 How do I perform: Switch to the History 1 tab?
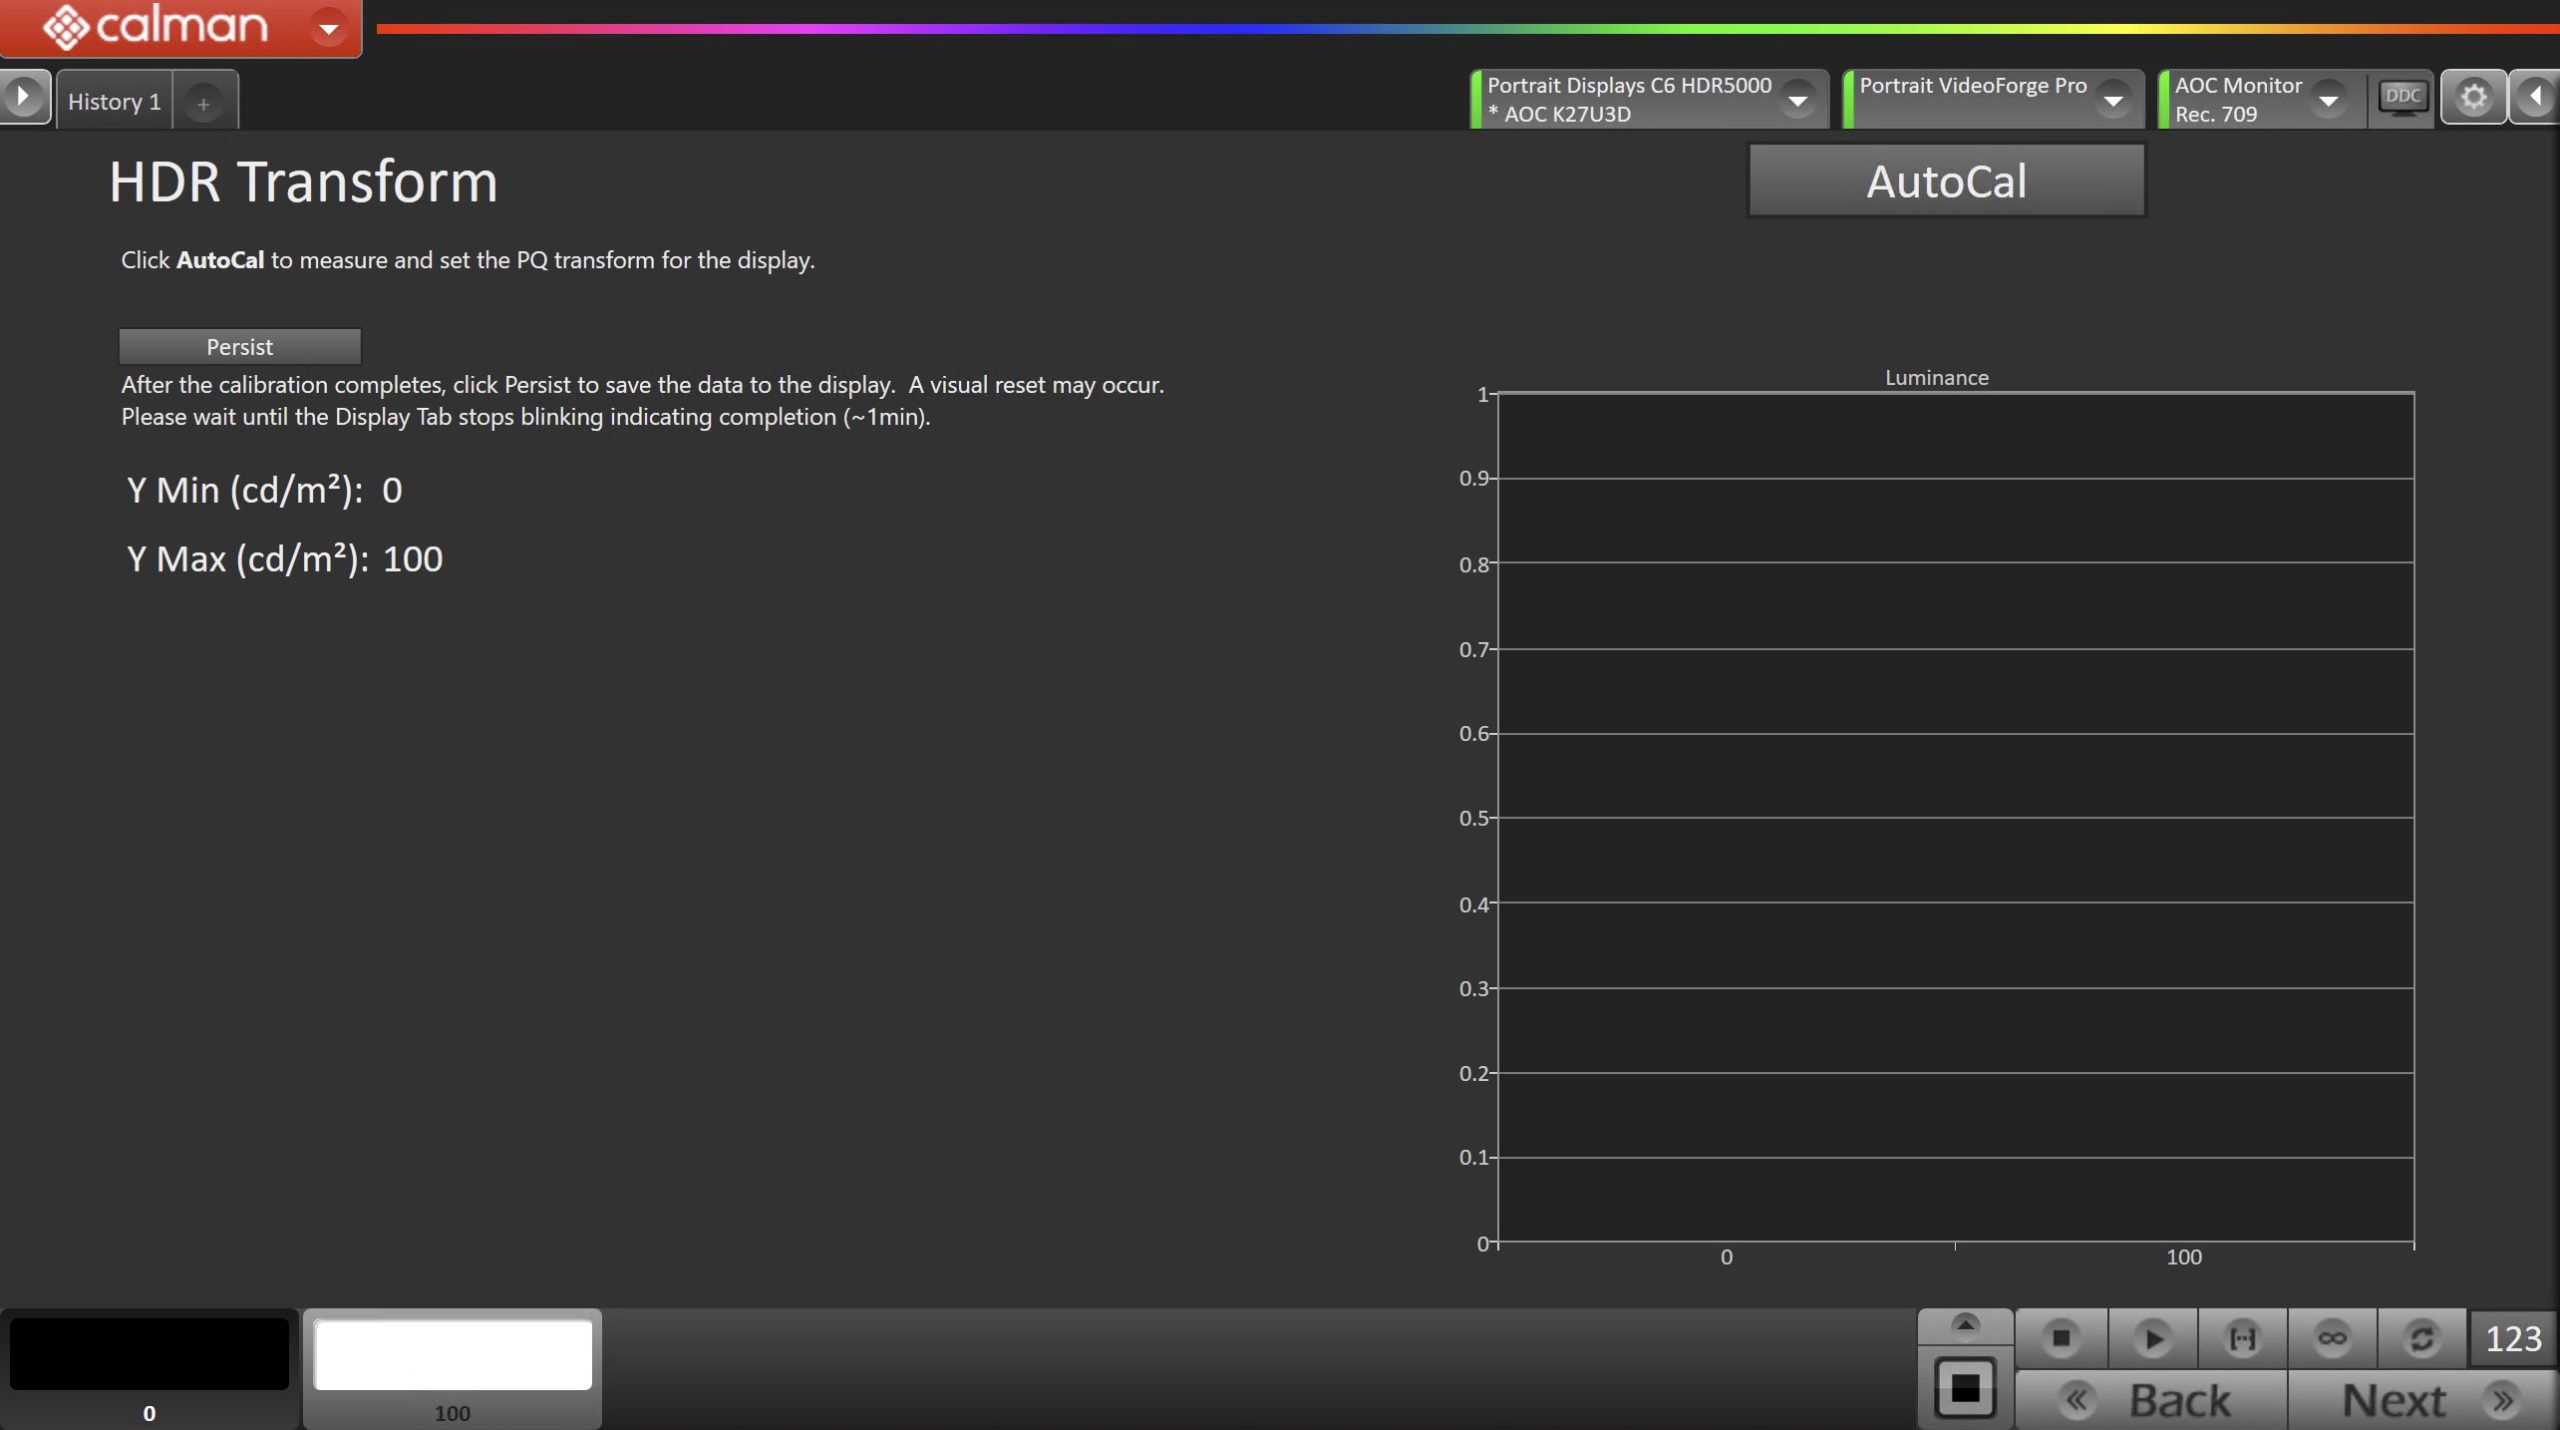114,101
